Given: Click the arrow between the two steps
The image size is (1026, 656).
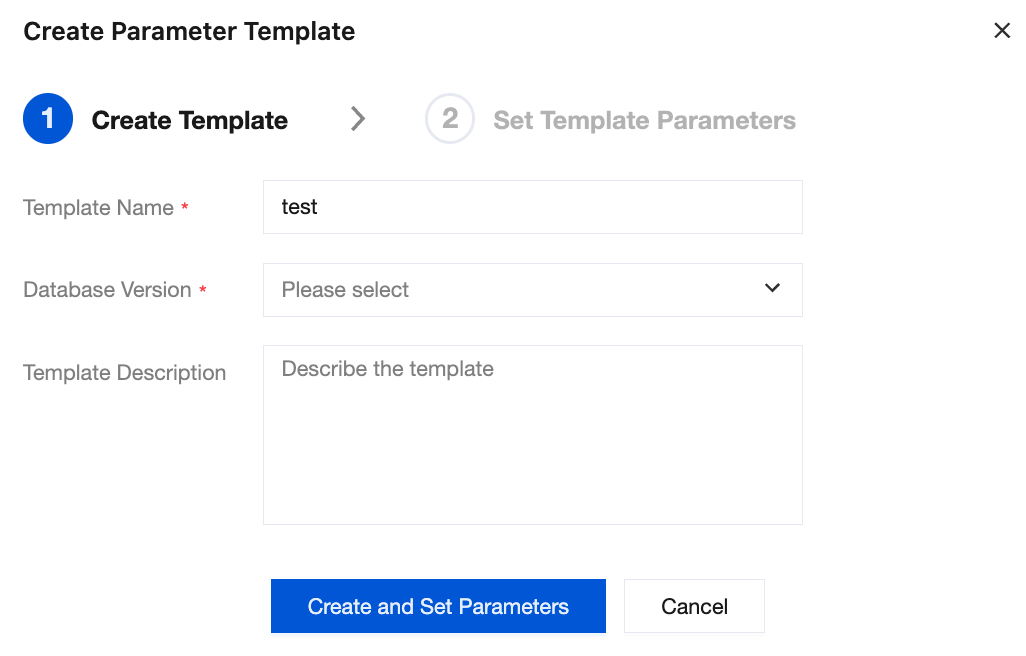Looking at the screenshot, I should tap(358, 120).
